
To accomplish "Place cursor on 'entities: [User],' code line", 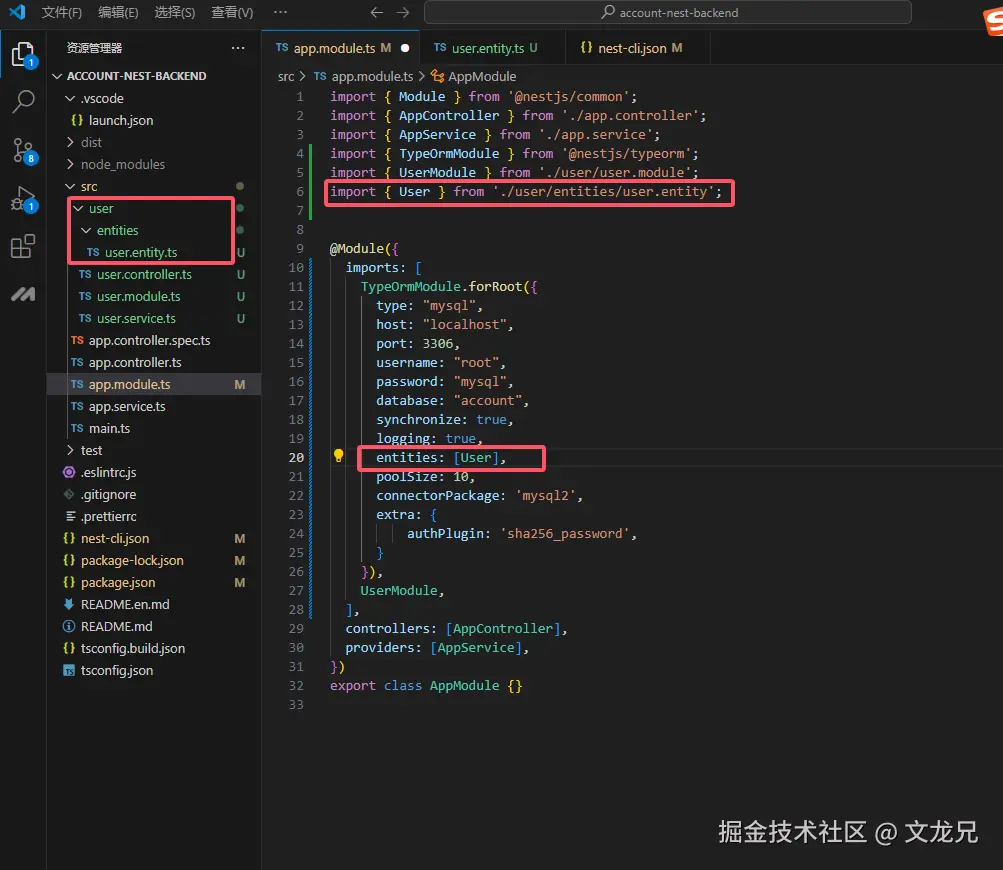I will click(441, 457).
